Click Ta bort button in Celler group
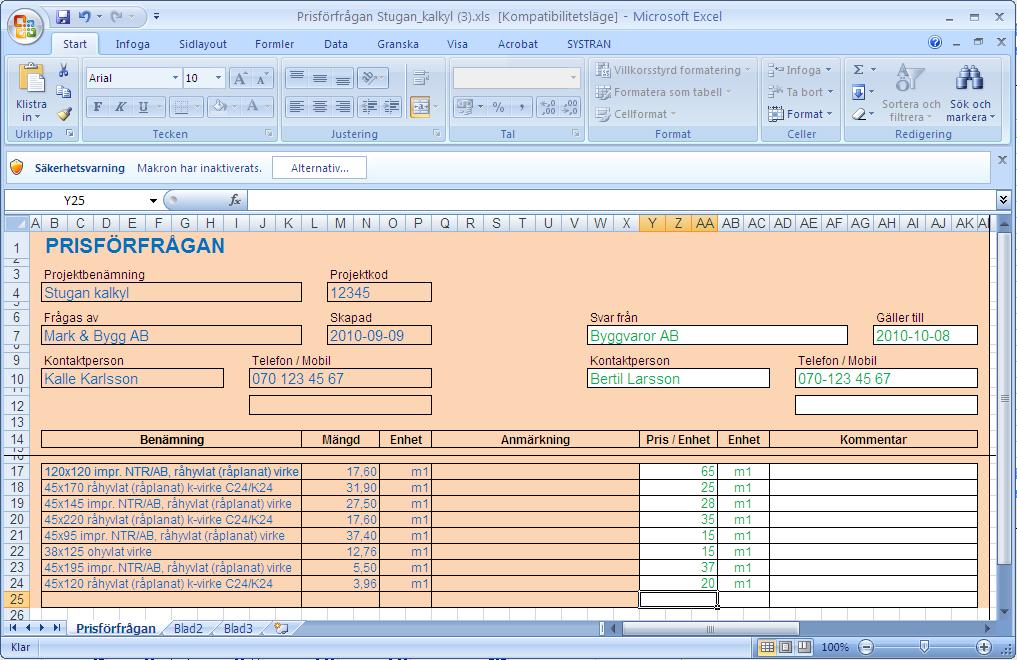Image resolution: width=1017 pixels, height=660 pixels. click(x=801, y=92)
